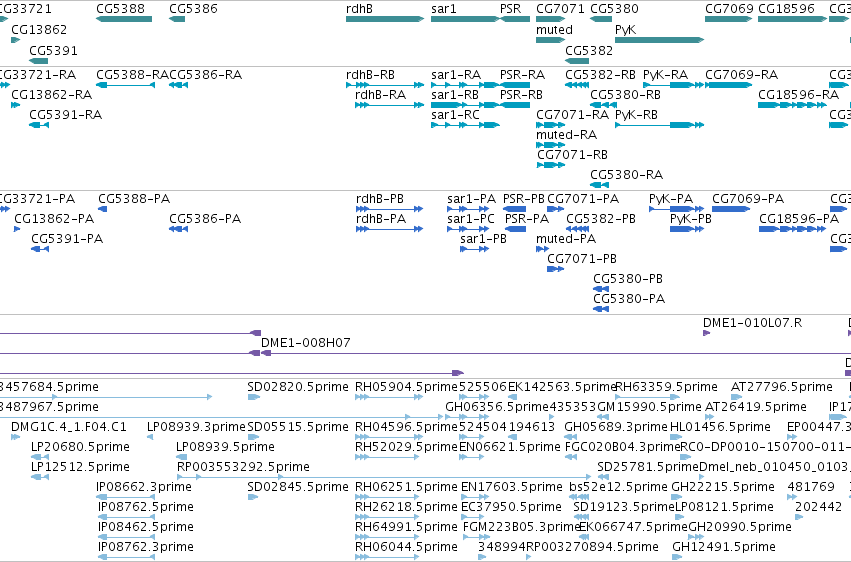This screenshot has height=562, width=851.
Task: Select EST DMG1C.4_1.F04.C1
Action: click(69, 427)
